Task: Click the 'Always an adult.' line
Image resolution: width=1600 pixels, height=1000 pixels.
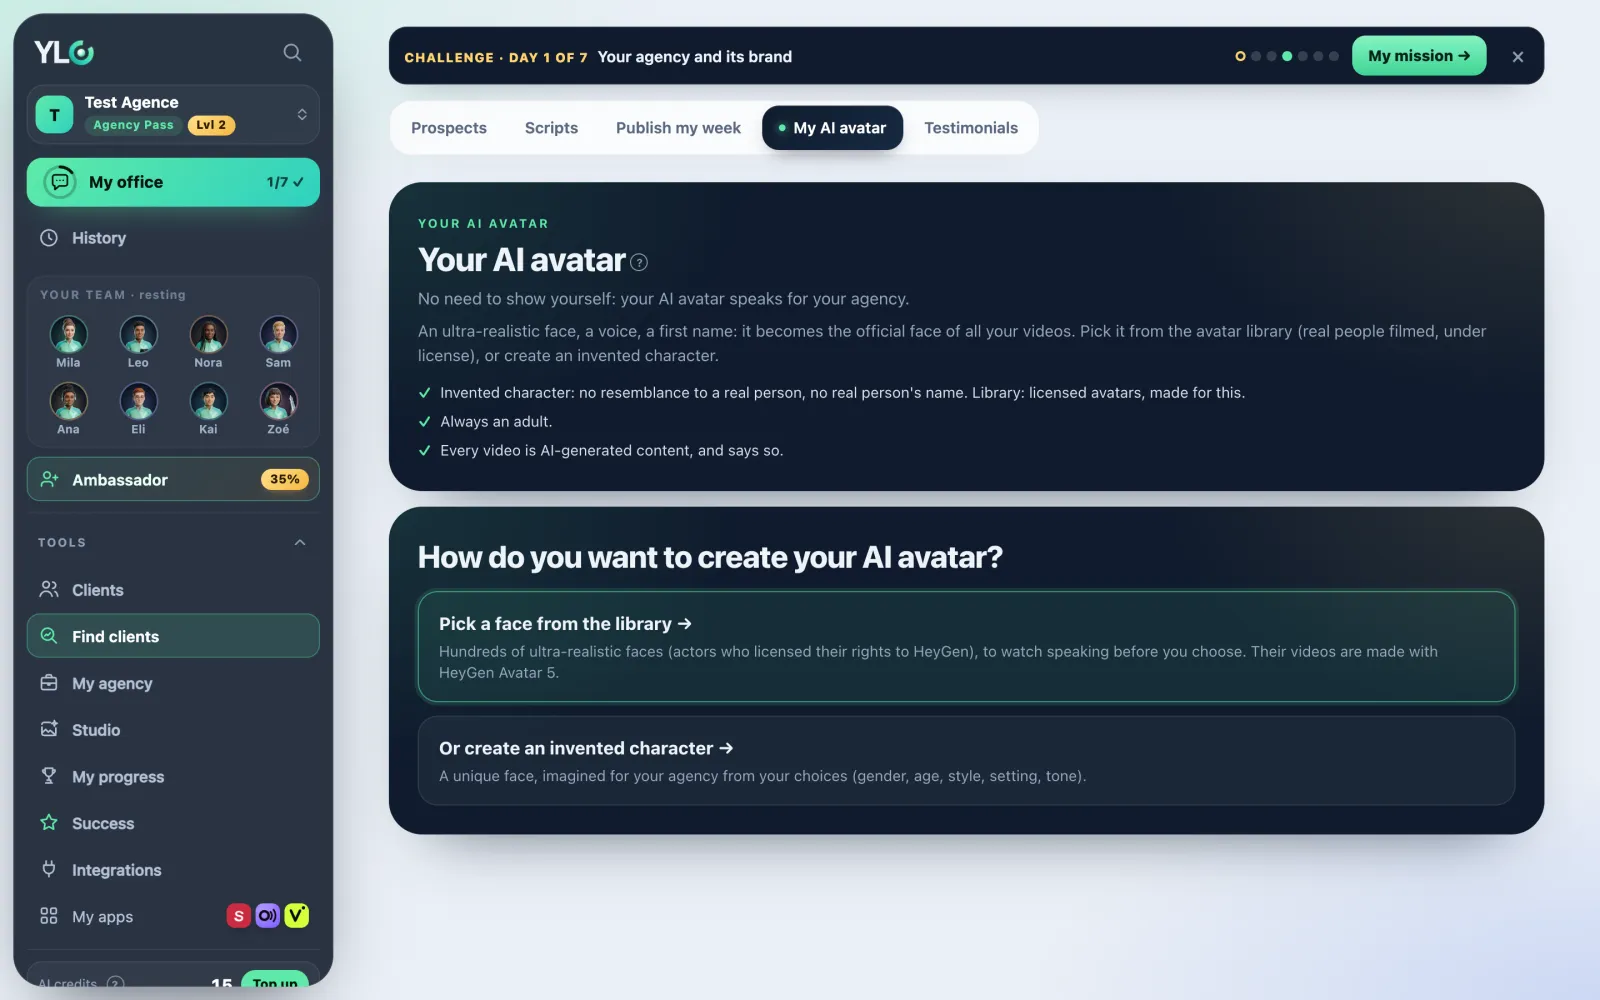Action: pyautogui.click(x=496, y=422)
